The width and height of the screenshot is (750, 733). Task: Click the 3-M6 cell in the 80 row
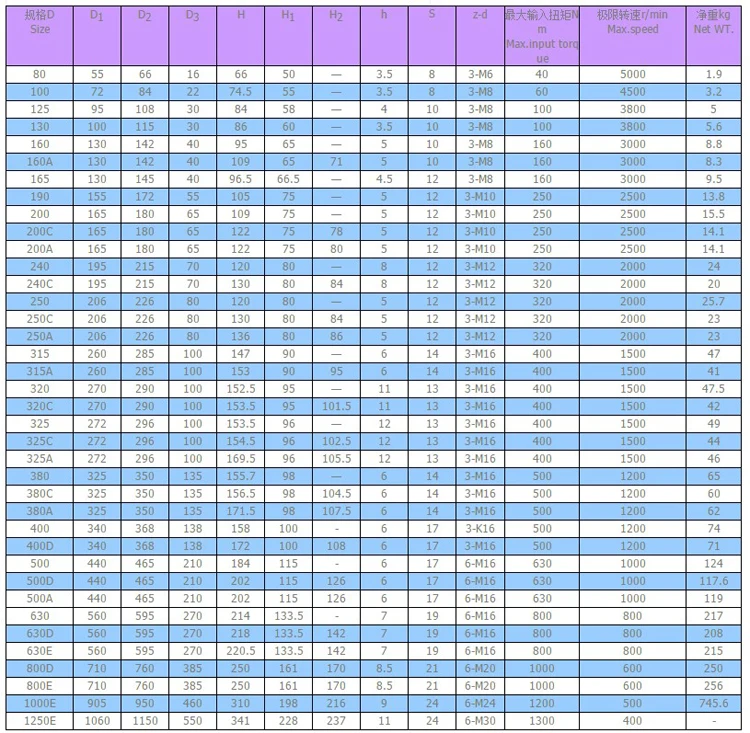tap(480, 74)
